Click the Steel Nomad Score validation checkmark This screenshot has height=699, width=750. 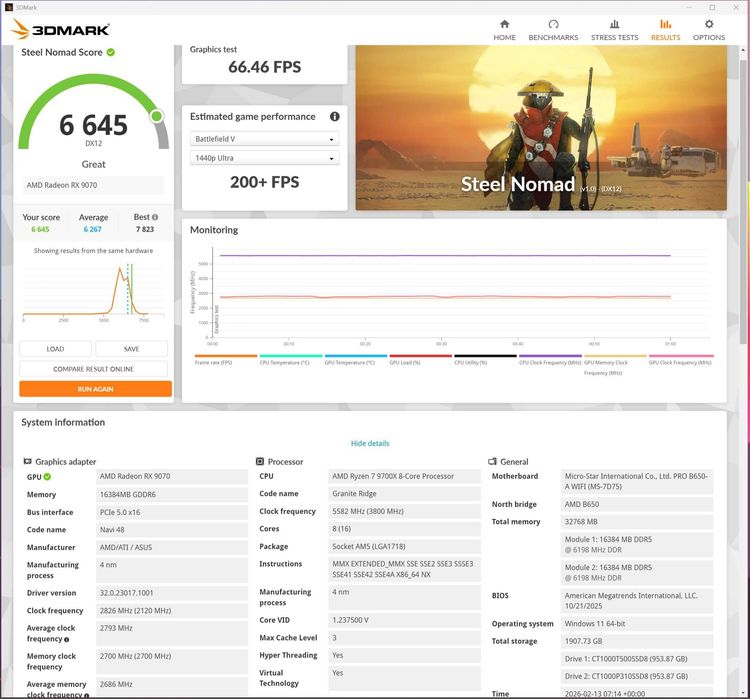[110, 52]
